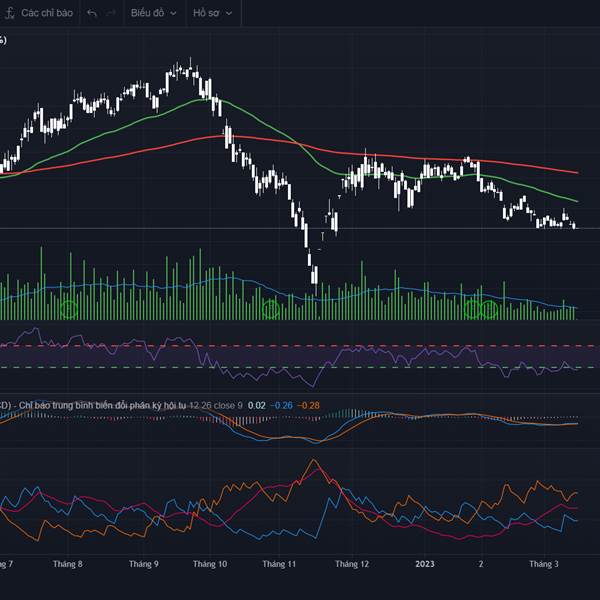Click the redo arrow icon
This screenshot has width=600, height=600.
click(x=112, y=13)
